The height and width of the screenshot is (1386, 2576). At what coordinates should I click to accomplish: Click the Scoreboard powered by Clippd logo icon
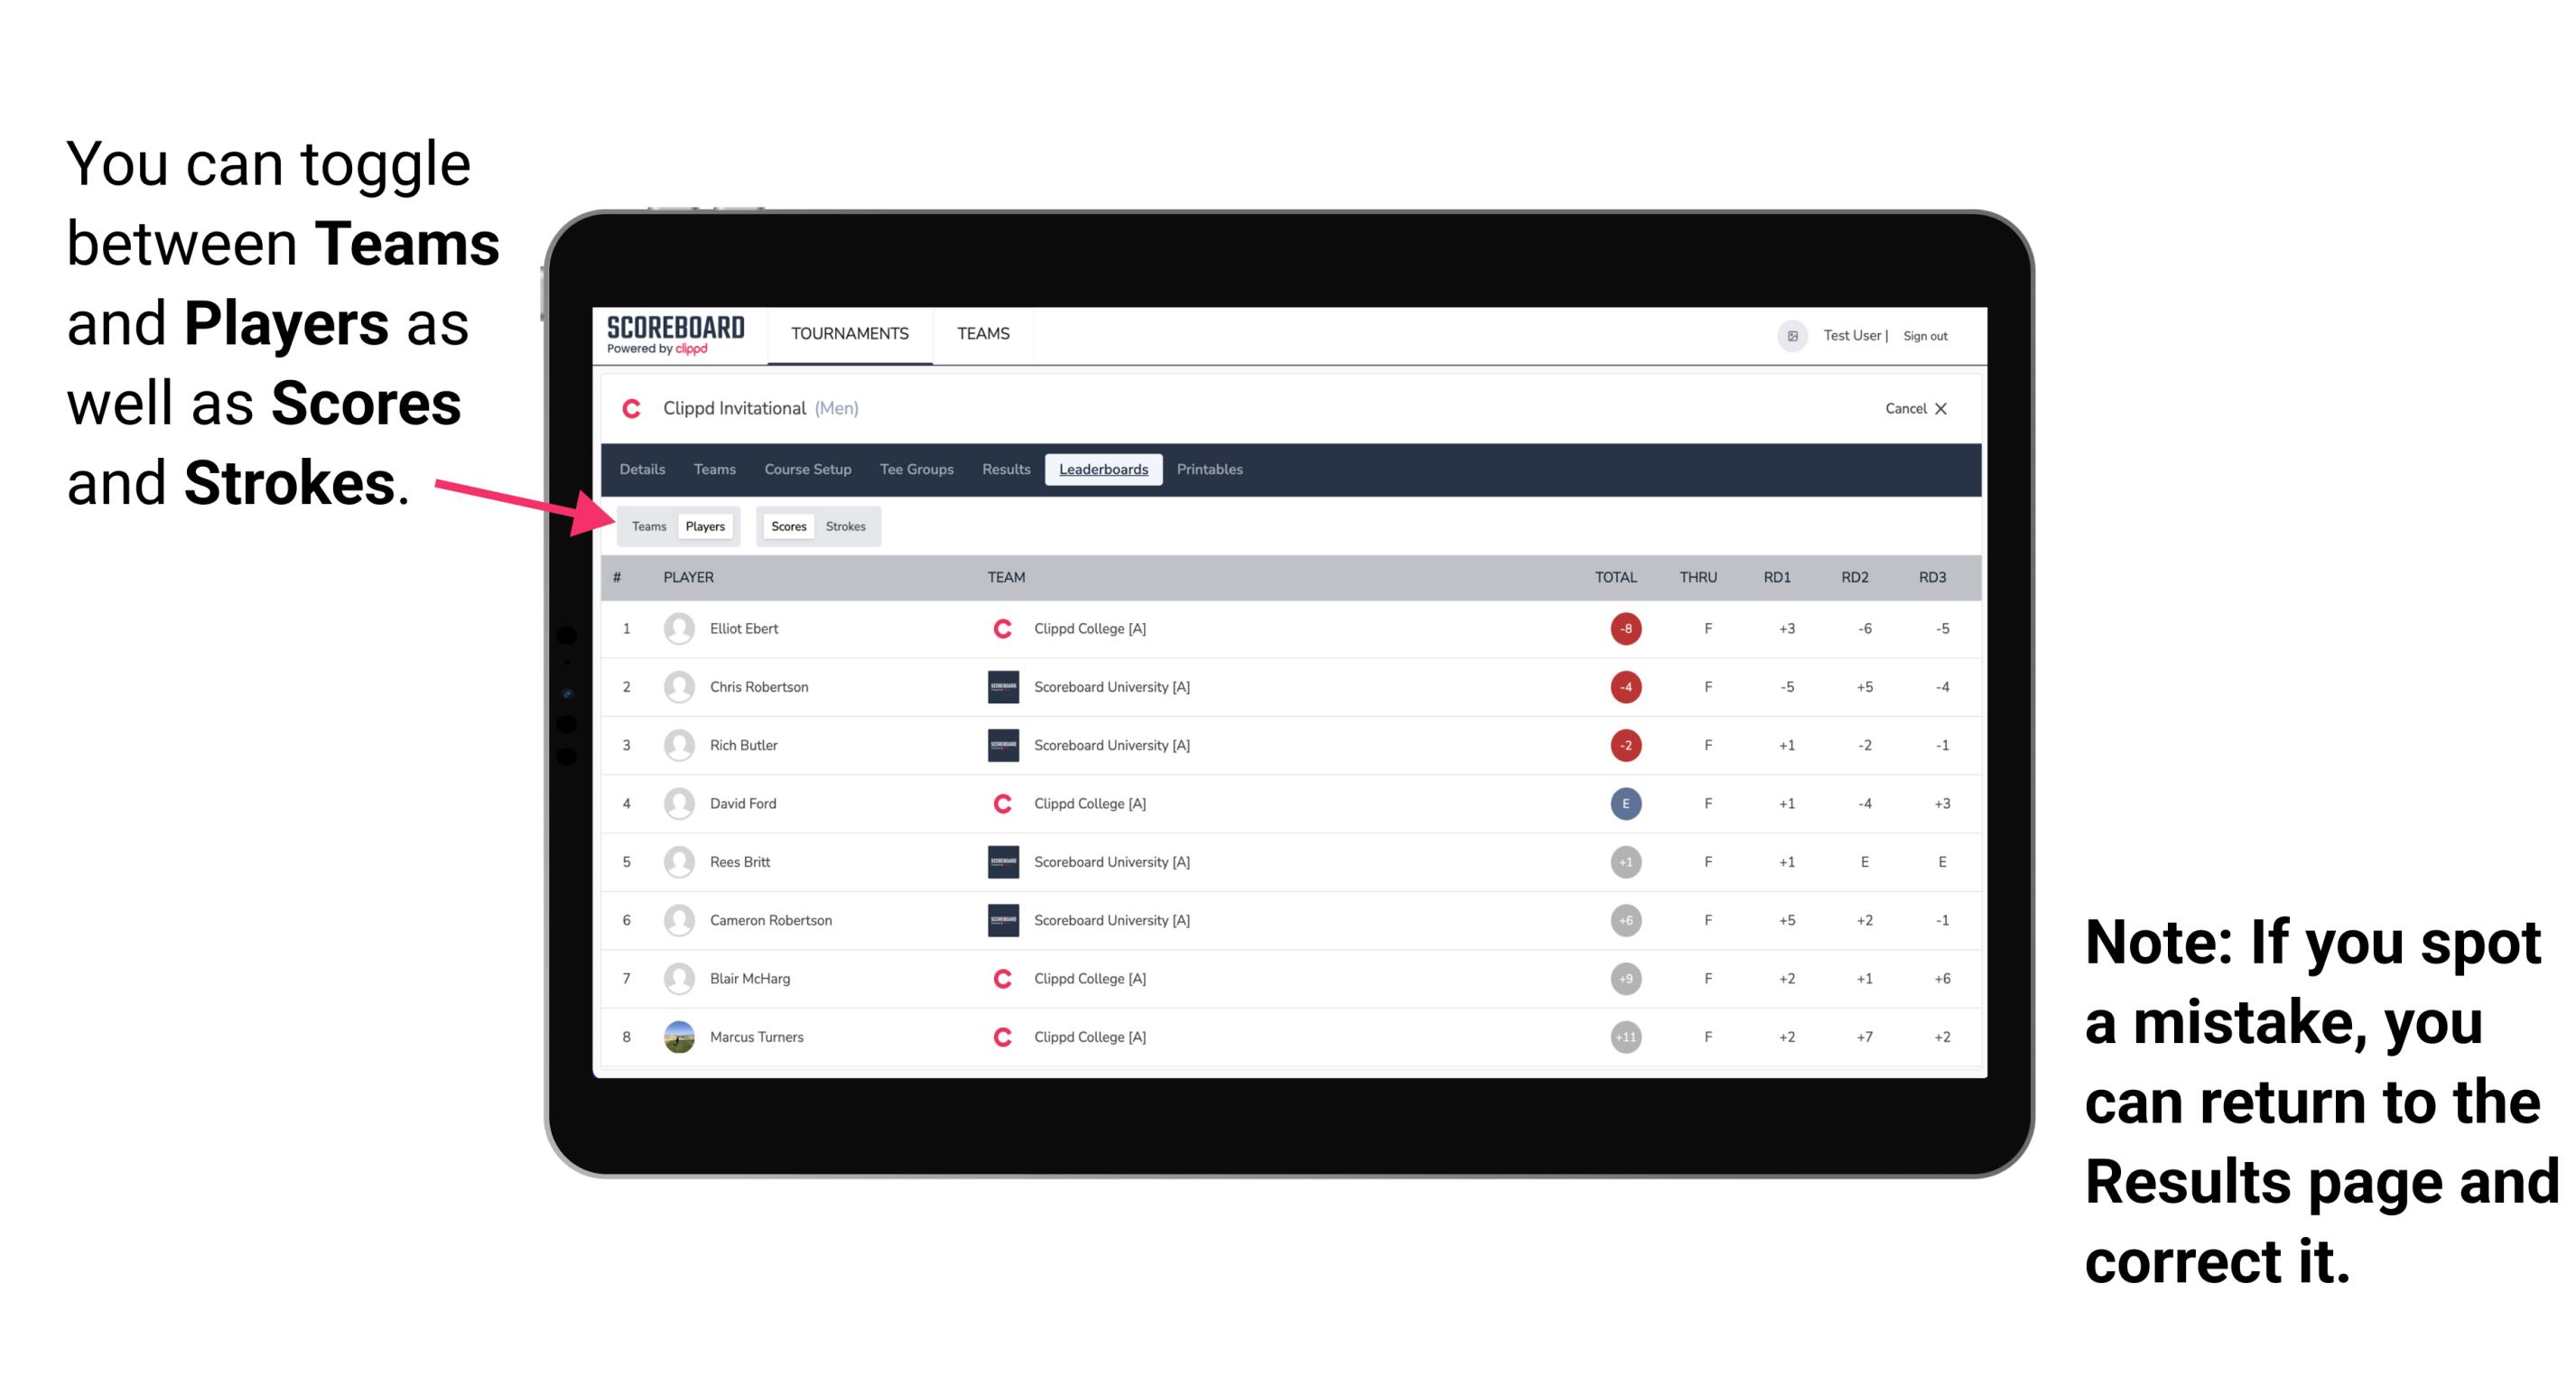[675, 340]
